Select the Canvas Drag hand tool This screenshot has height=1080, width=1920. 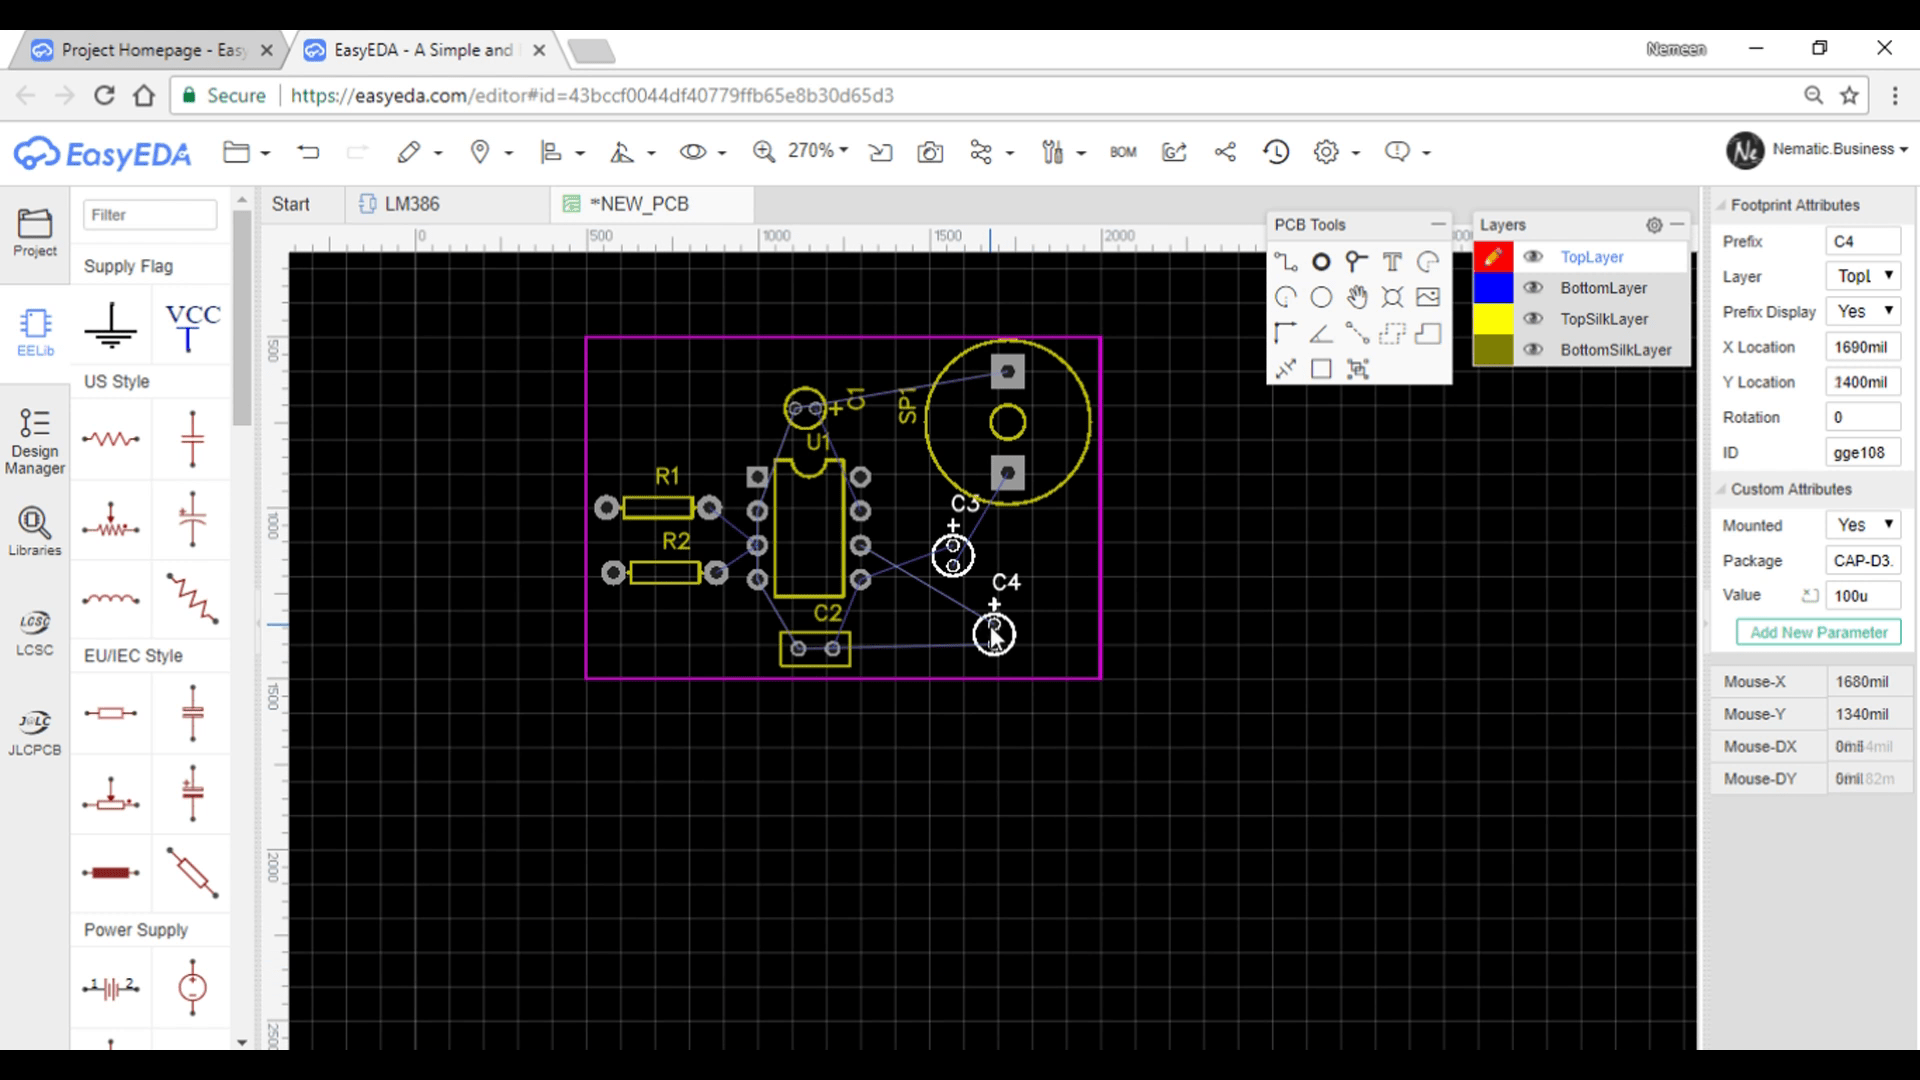click(1357, 297)
